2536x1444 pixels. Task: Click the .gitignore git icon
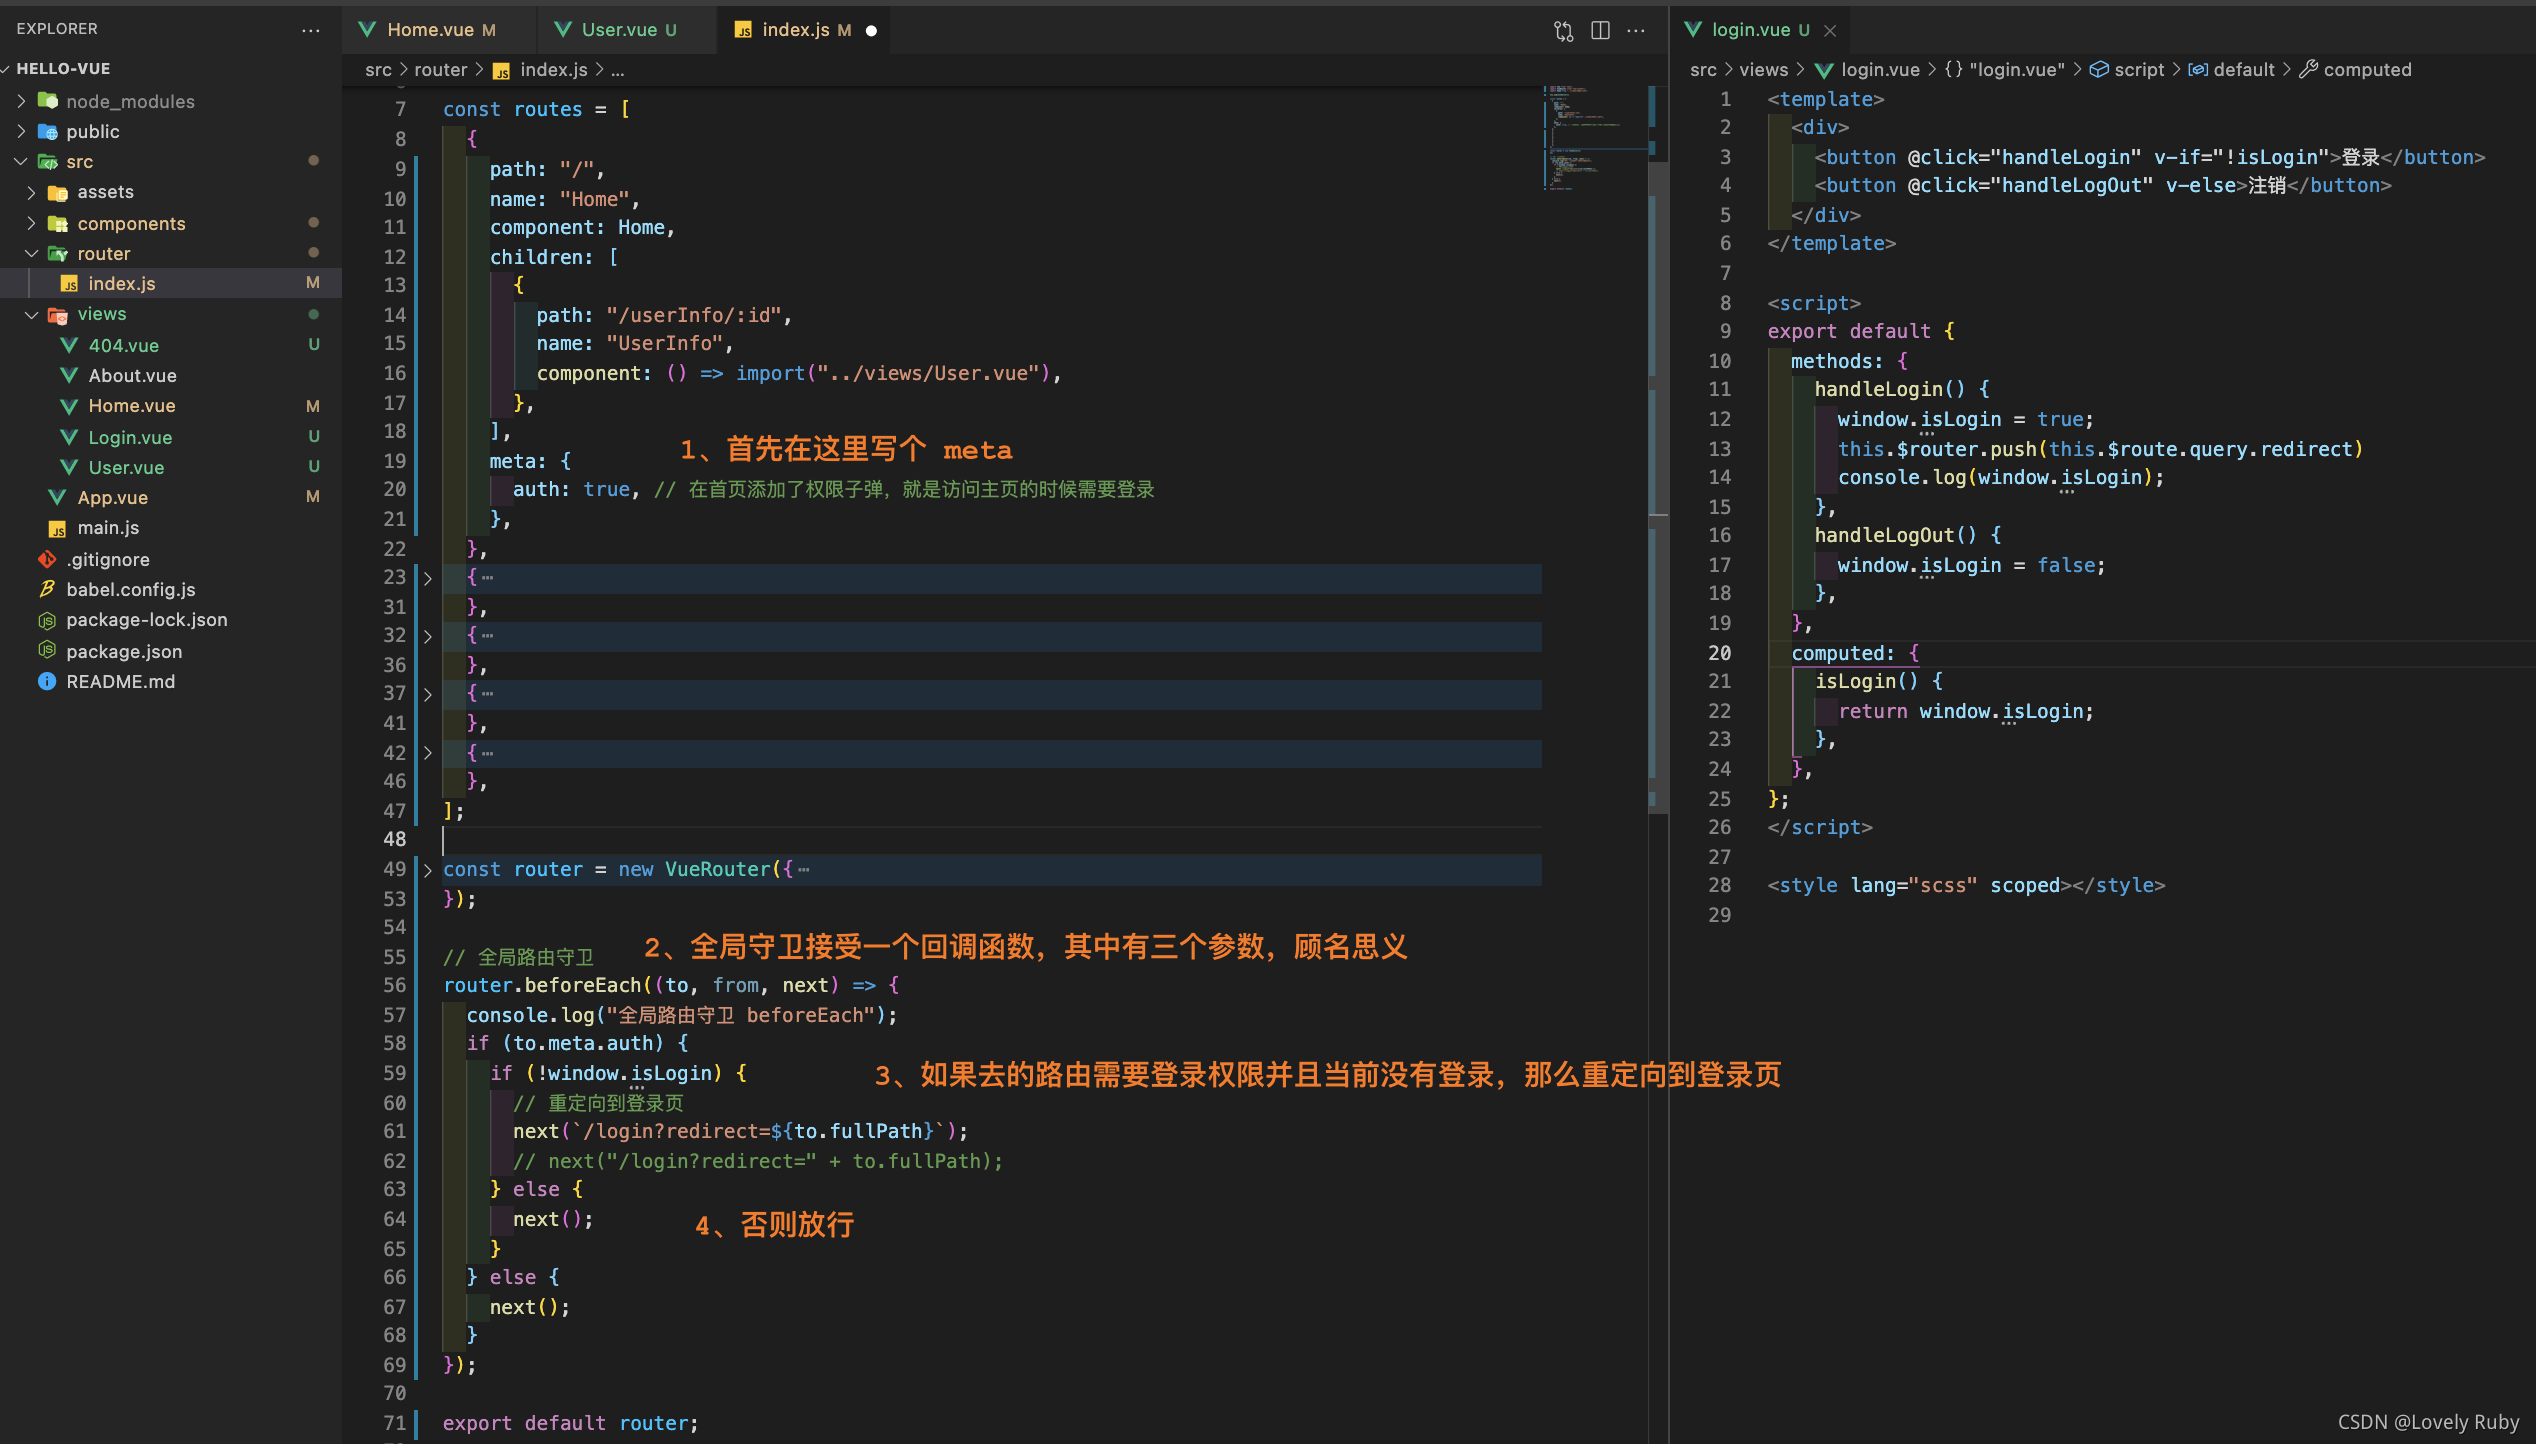pos(46,560)
